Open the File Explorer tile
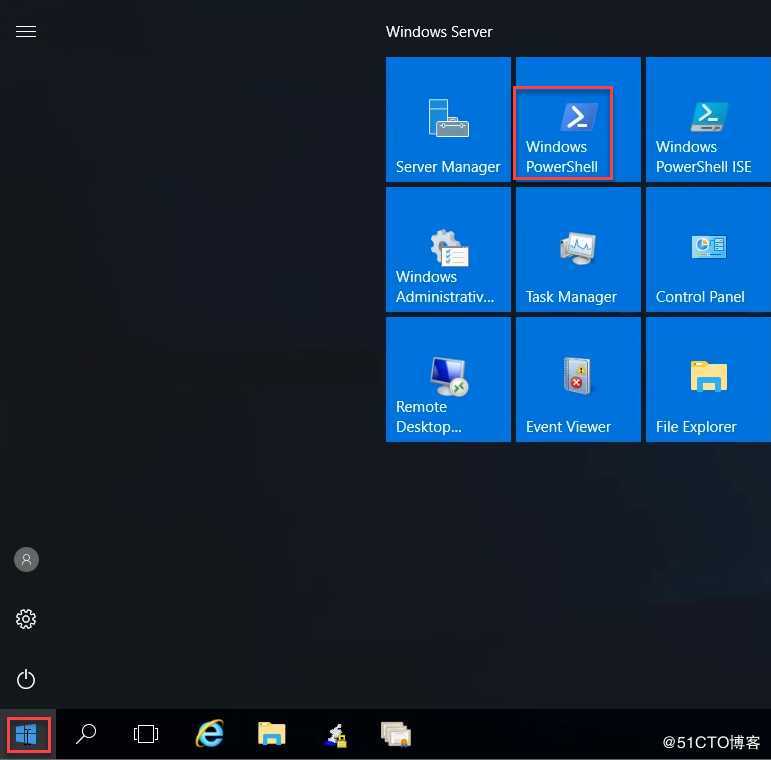771x760 pixels. click(x=707, y=380)
